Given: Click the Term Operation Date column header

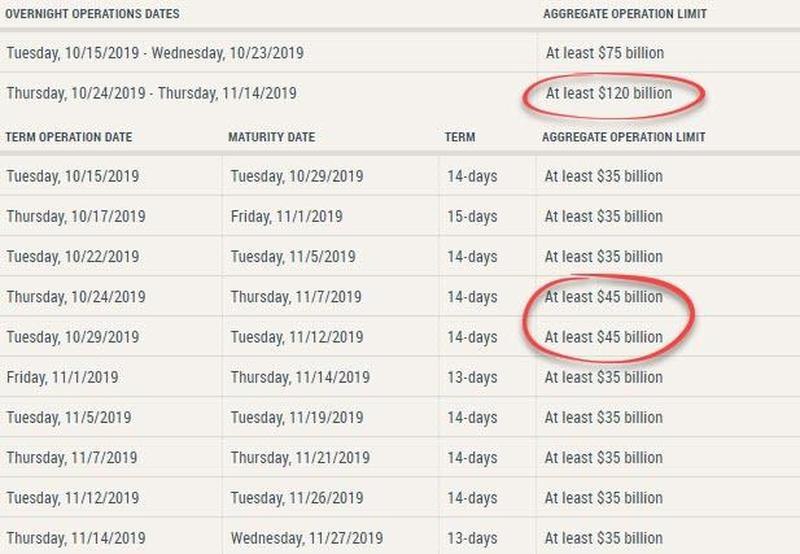Looking at the screenshot, I should pos(69,137).
